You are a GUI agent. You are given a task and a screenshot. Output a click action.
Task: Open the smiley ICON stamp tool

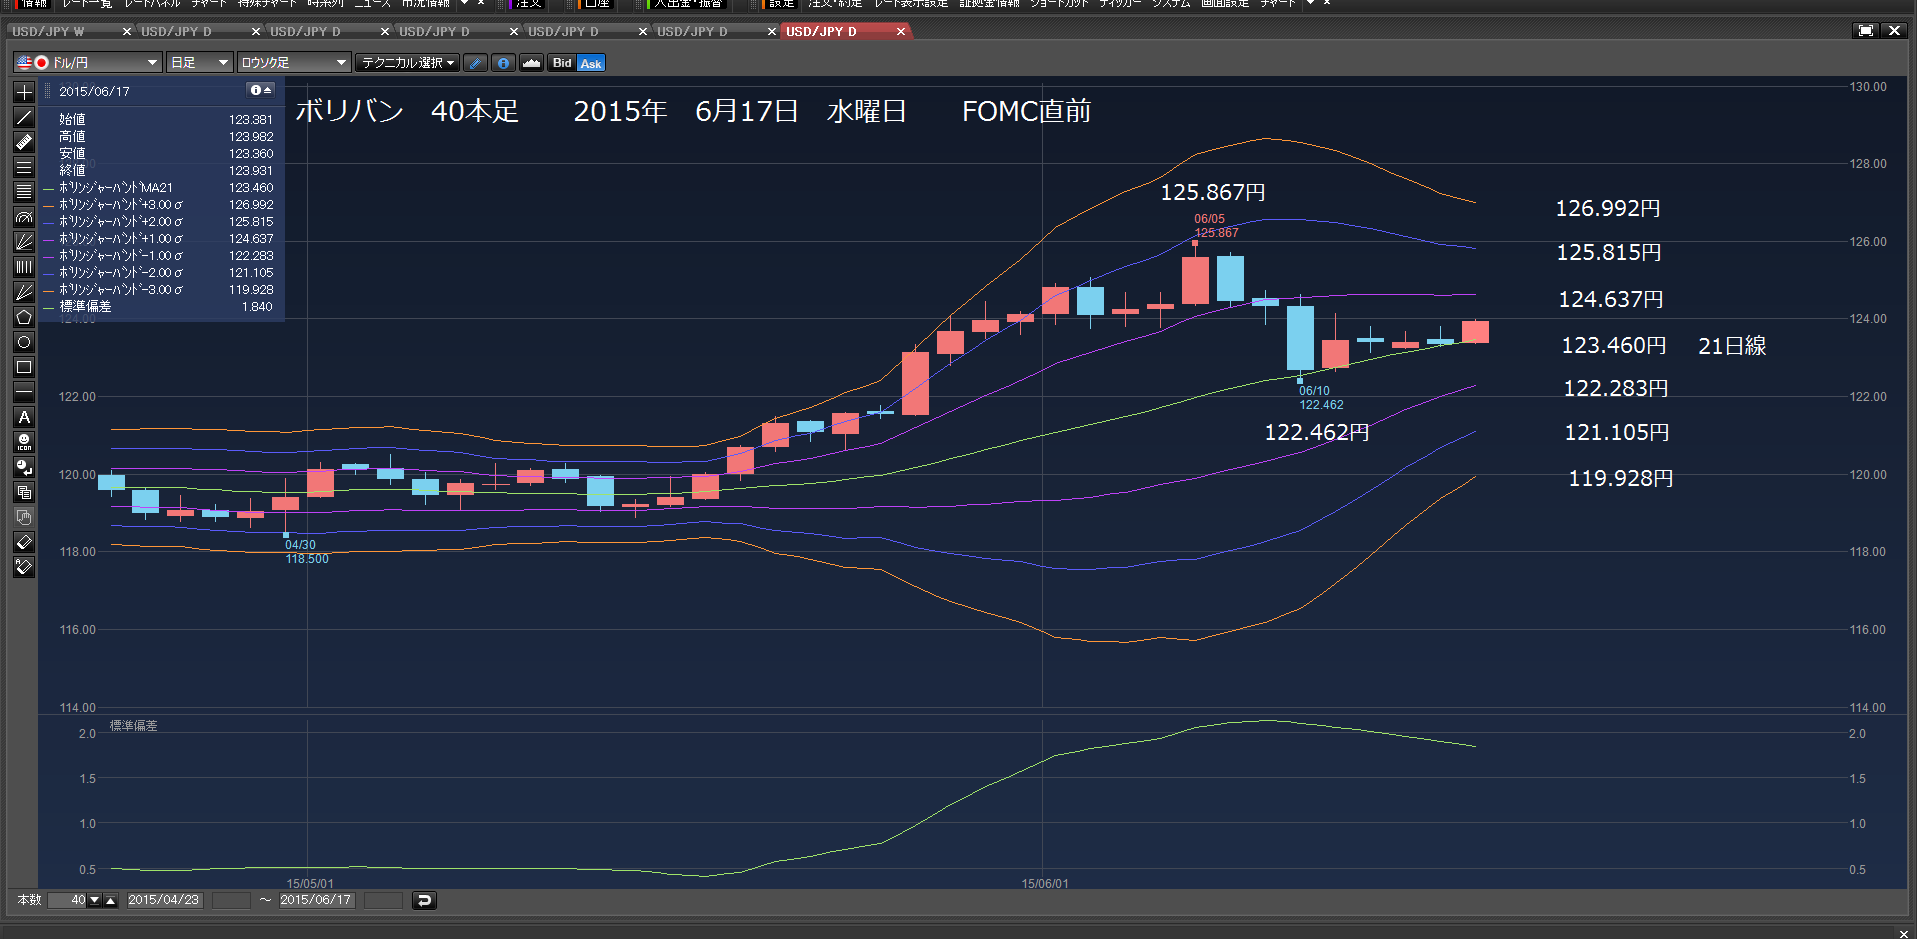point(24,442)
